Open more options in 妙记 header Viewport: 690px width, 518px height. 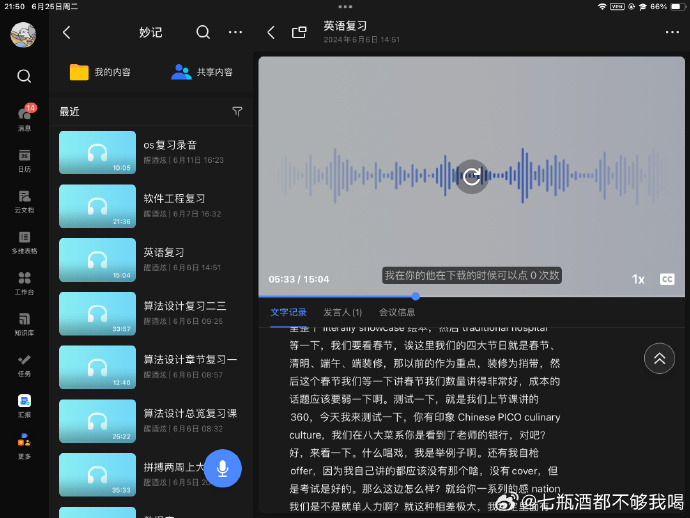(x=235, y=32)
